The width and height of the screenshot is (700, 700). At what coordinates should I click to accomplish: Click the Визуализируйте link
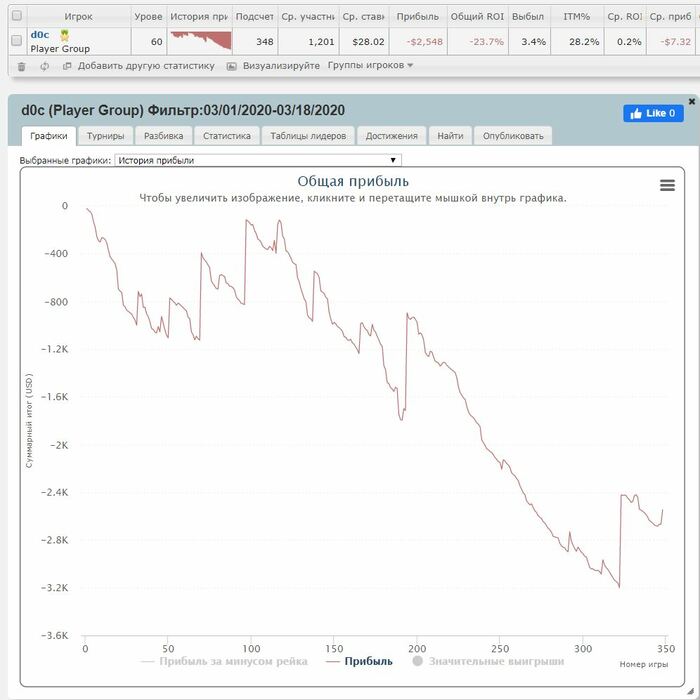click(x=281, y=66)
